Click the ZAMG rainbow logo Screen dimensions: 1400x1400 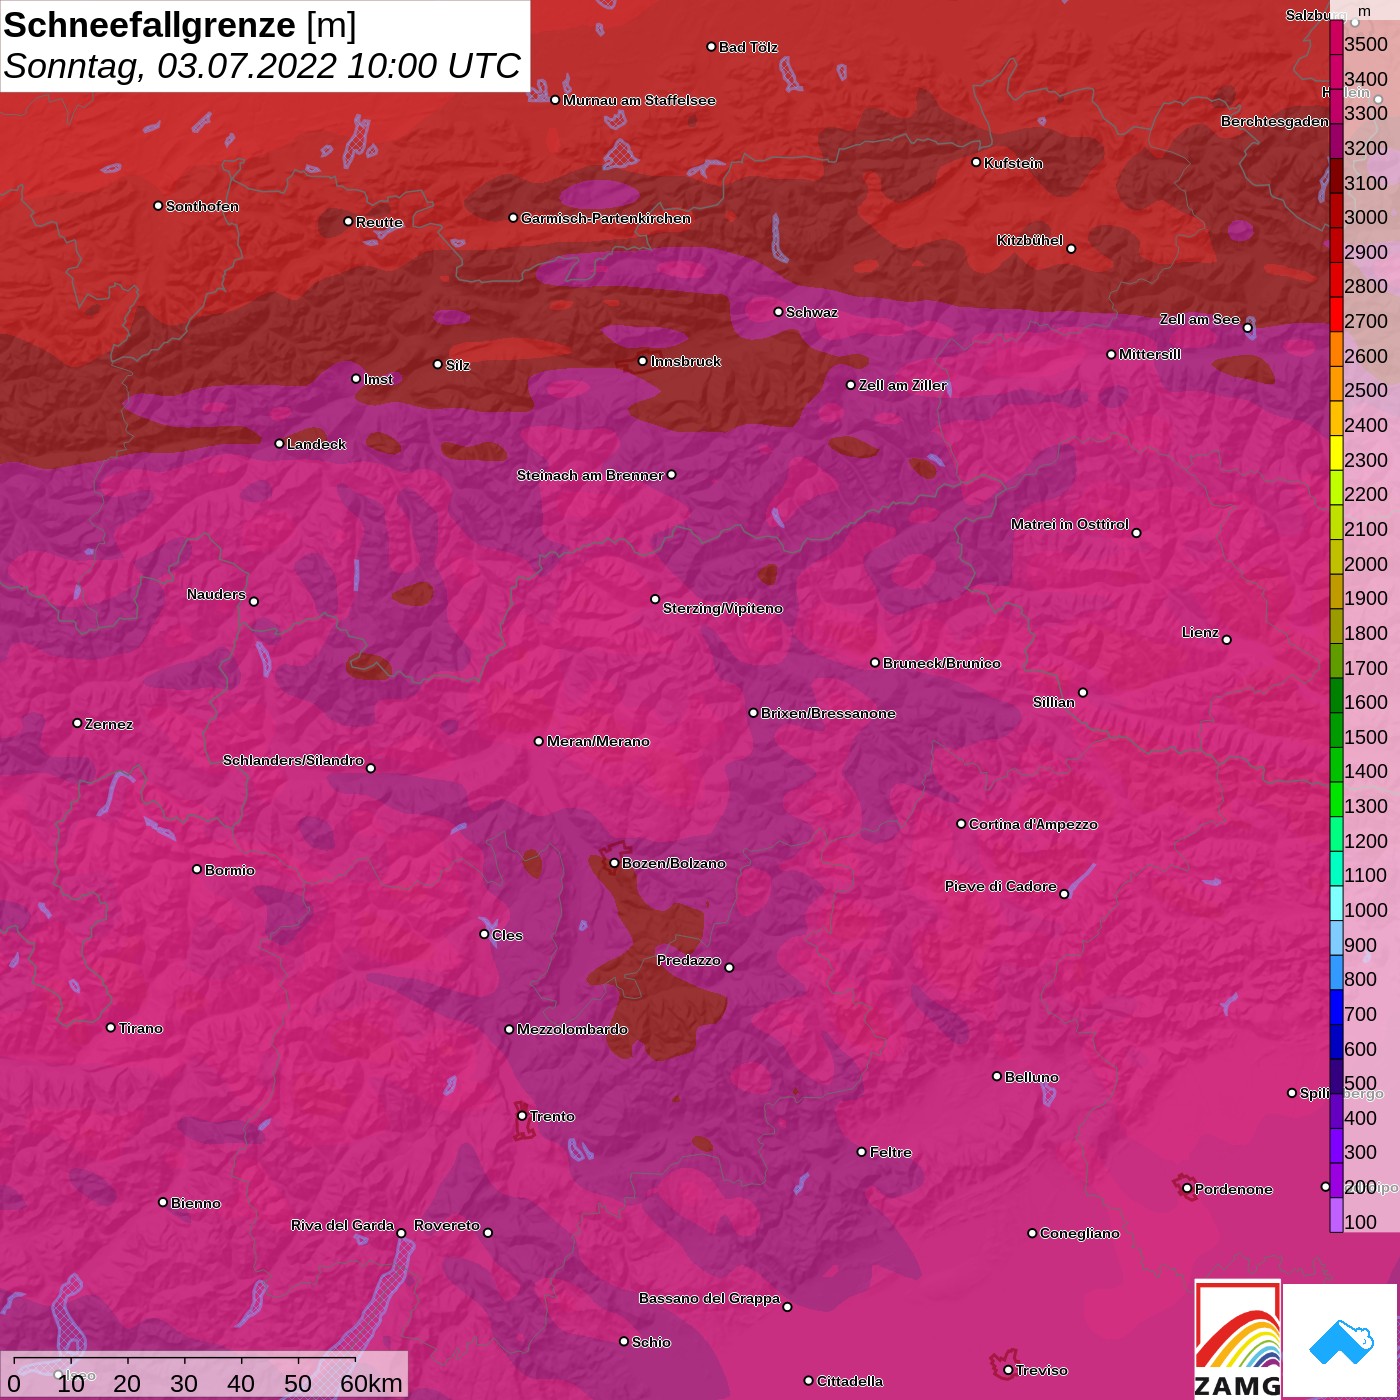coord(1237,1340)
